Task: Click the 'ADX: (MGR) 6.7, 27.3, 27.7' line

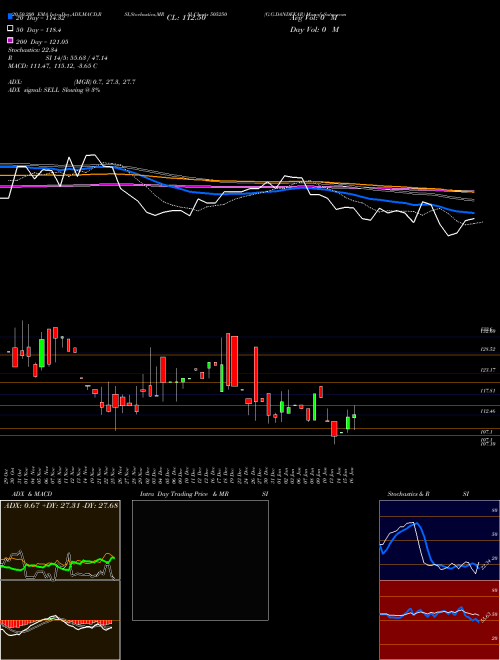Action: 72,82
